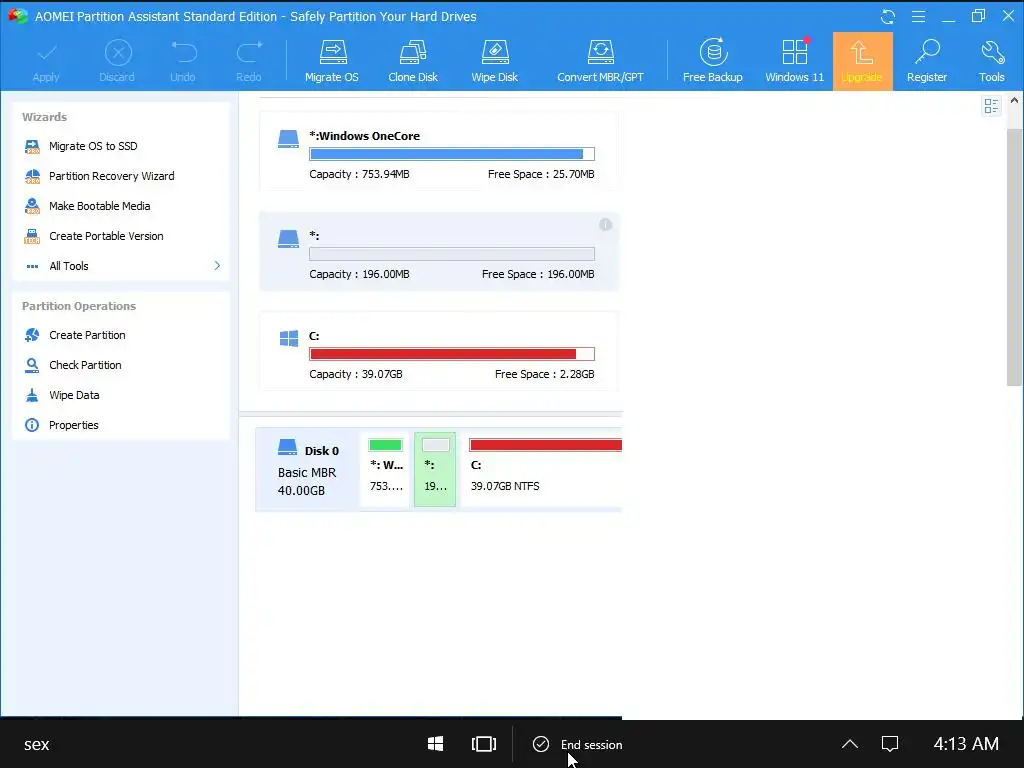
Task: Open Task View in taskbar
Action: click(x=484, y=744)
